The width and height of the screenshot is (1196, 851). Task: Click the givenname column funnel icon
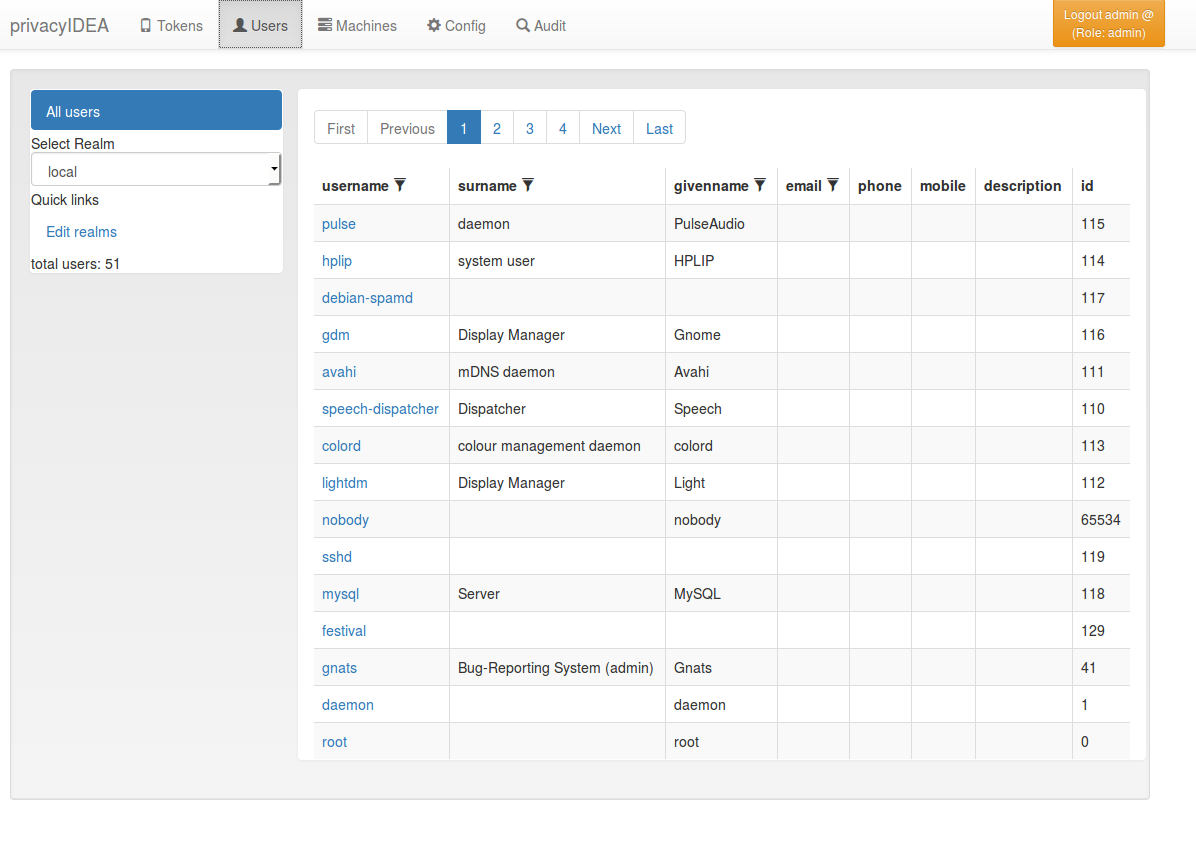tap(759, 185)
